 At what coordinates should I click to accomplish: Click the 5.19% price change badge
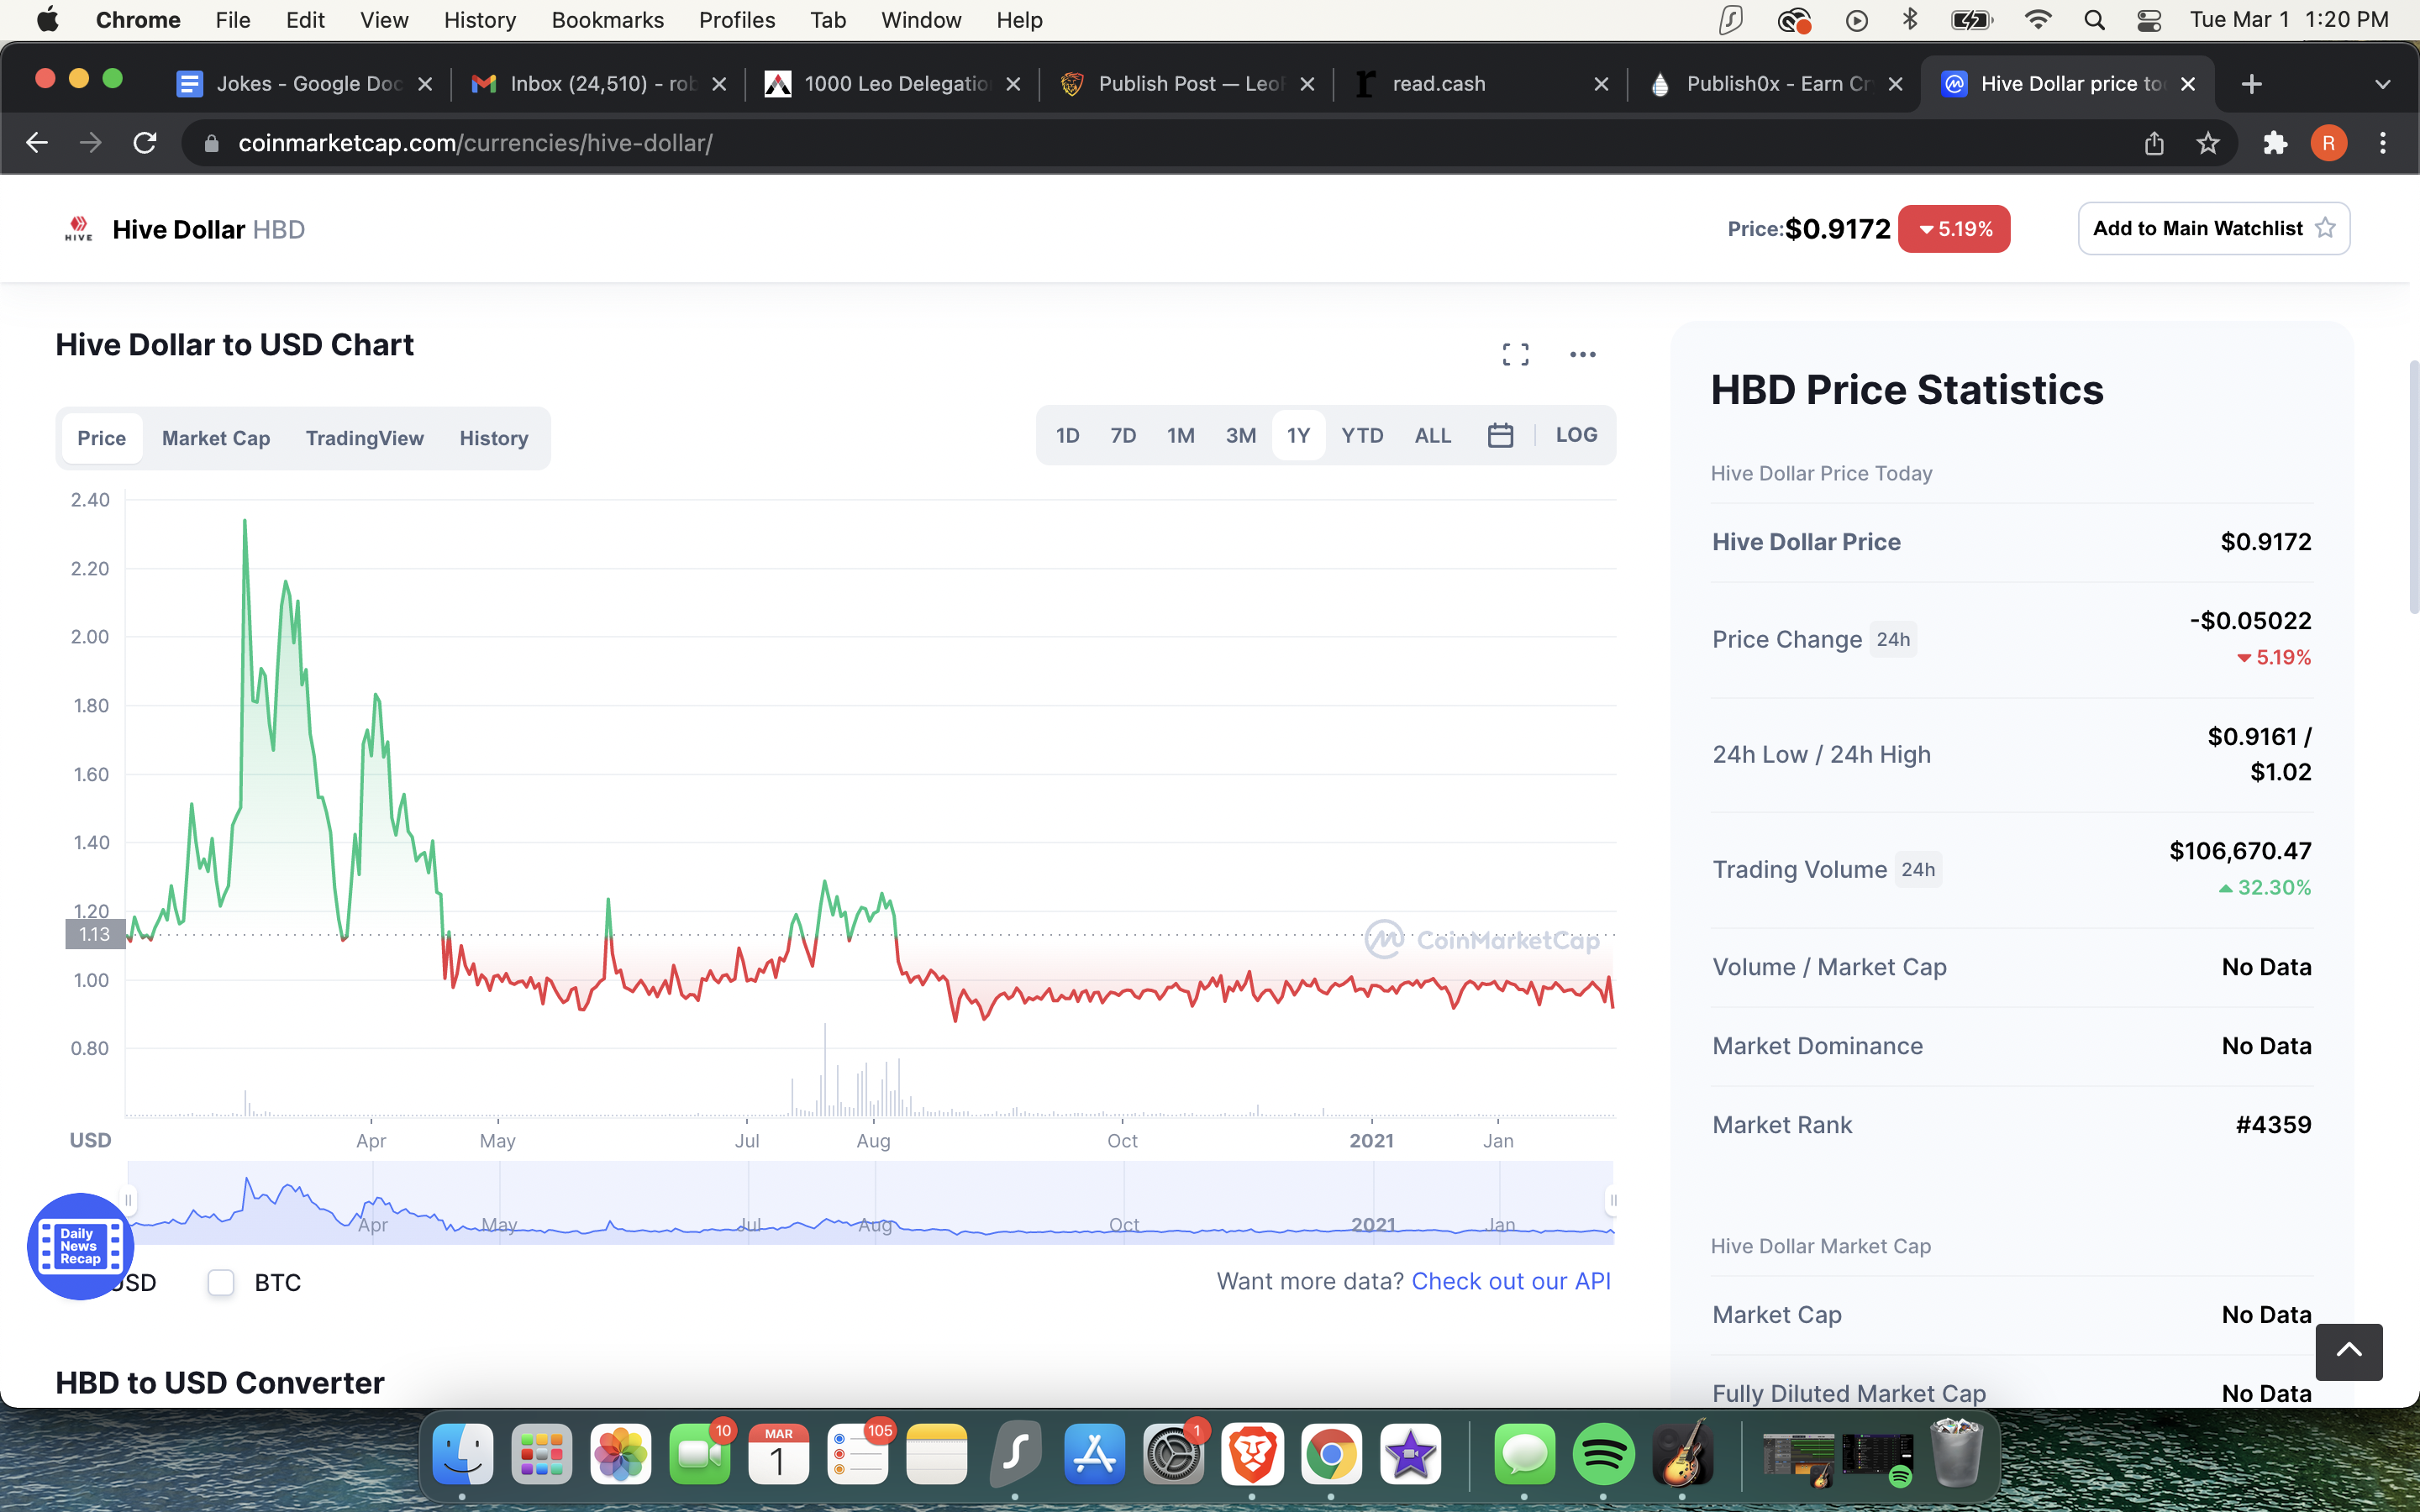tap(1954, 229)
